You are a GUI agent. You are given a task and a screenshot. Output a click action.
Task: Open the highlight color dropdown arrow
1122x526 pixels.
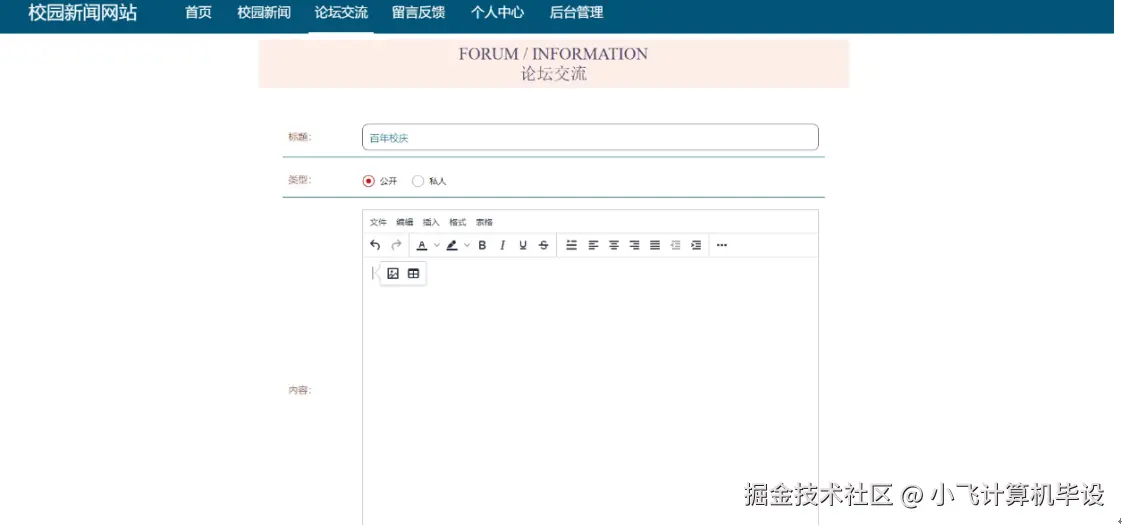[467, 245]
